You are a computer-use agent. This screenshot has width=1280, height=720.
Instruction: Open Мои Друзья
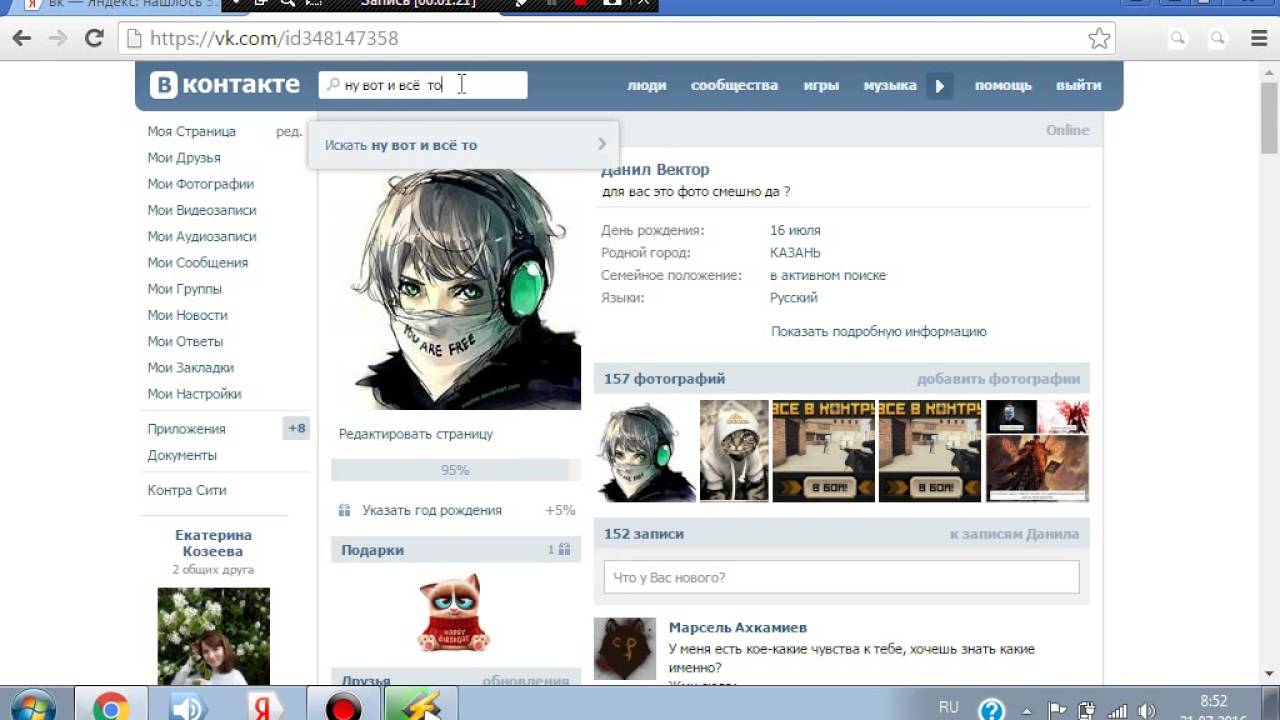click(x=184, y=157)
